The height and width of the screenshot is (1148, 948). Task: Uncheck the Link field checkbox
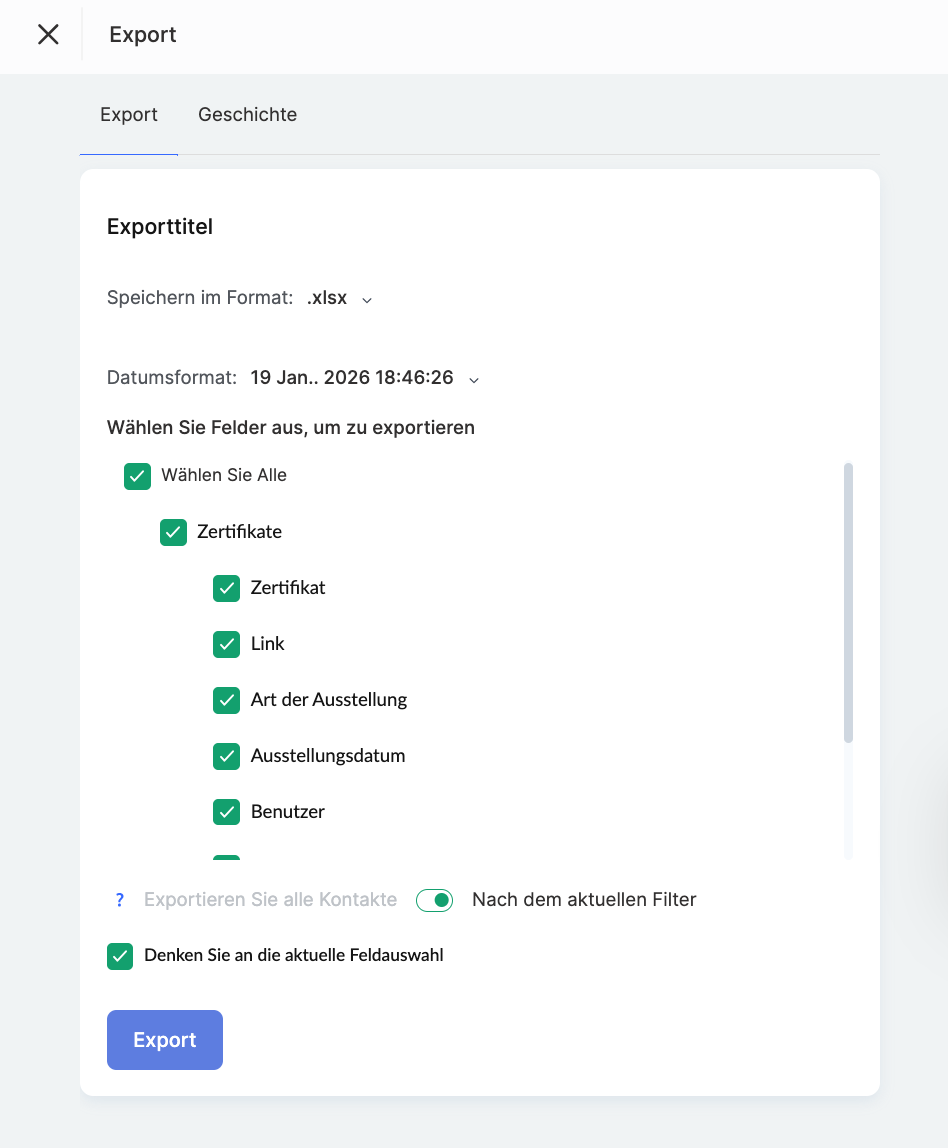226,644
